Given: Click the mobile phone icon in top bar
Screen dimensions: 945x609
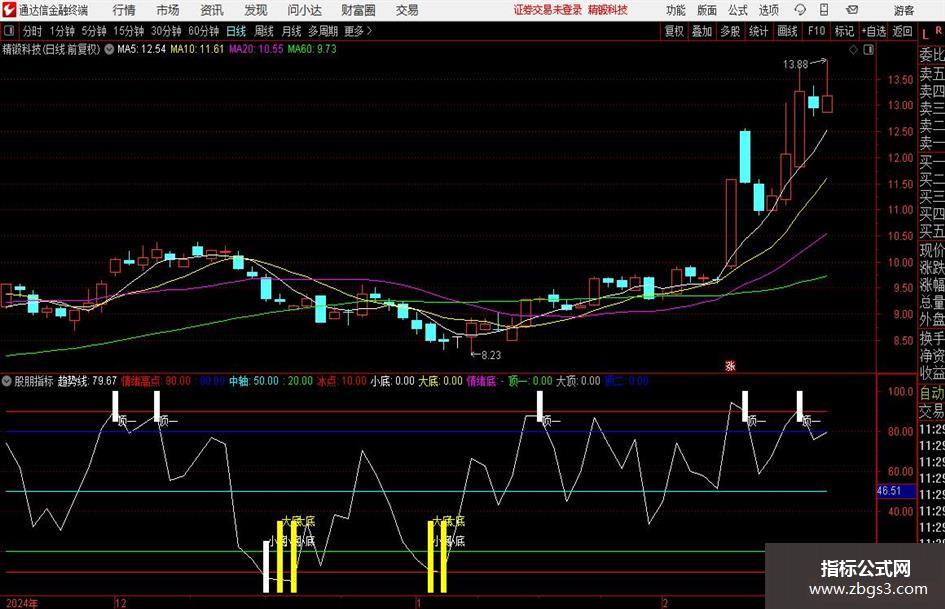Looking at the screenshot, I should click(x=824, y=10).
